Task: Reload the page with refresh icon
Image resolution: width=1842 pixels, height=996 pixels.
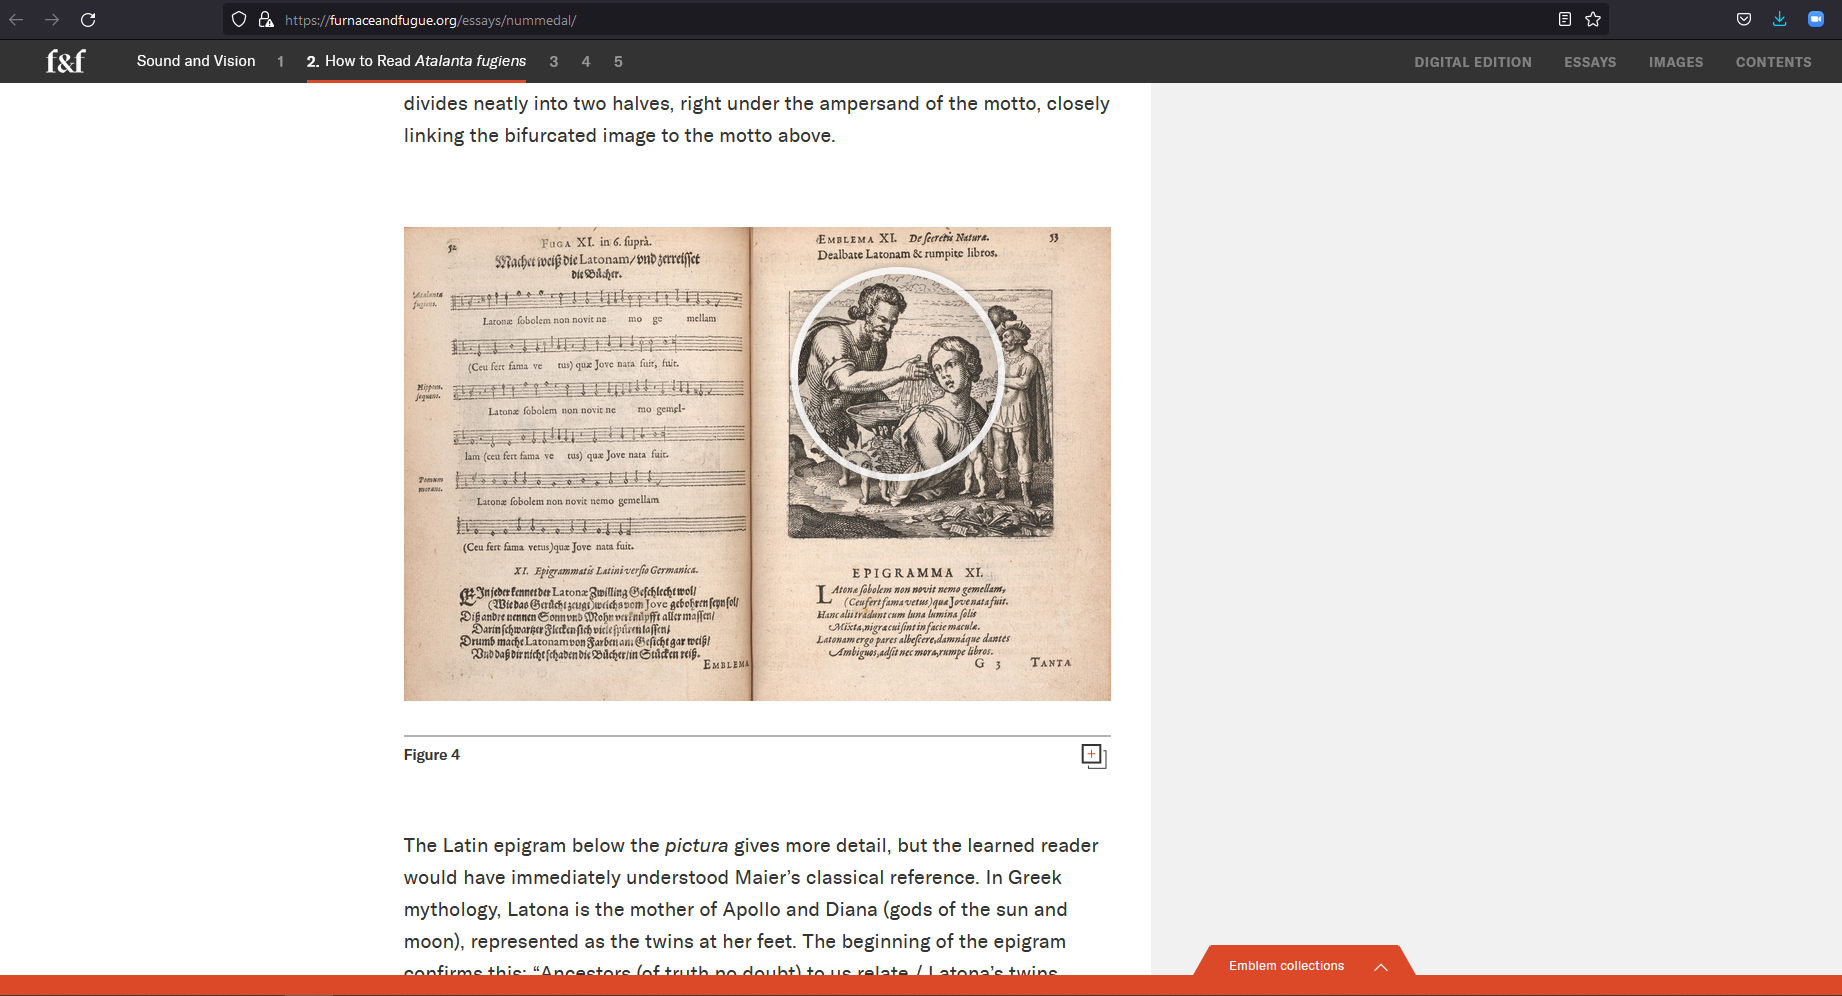Action: tap(88, 19)
